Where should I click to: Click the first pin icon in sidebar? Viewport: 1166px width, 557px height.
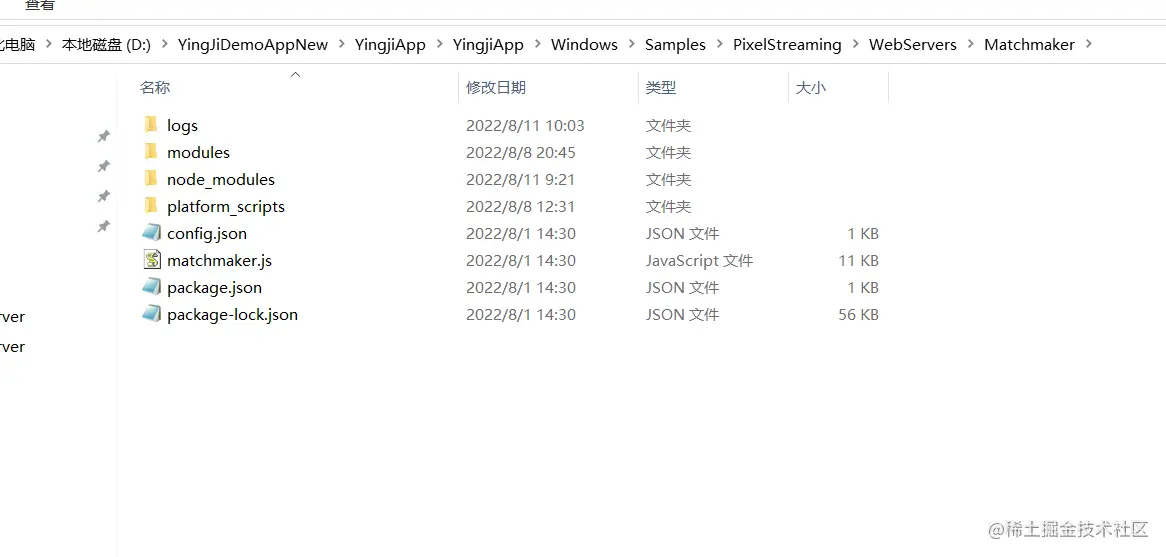(x=103, y=136)
